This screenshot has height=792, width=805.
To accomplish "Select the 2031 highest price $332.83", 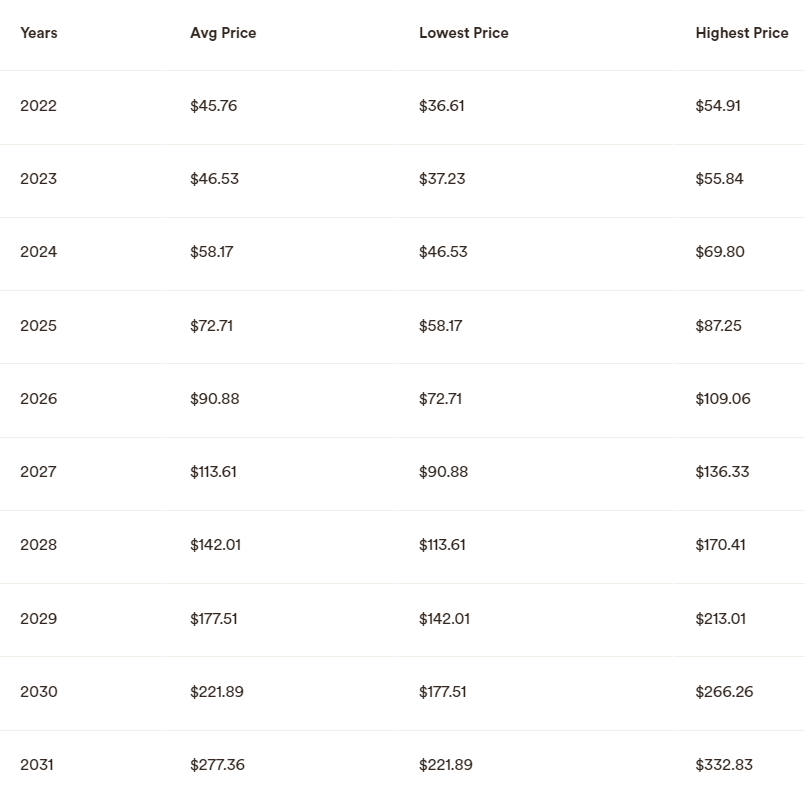I will [724, 765].
